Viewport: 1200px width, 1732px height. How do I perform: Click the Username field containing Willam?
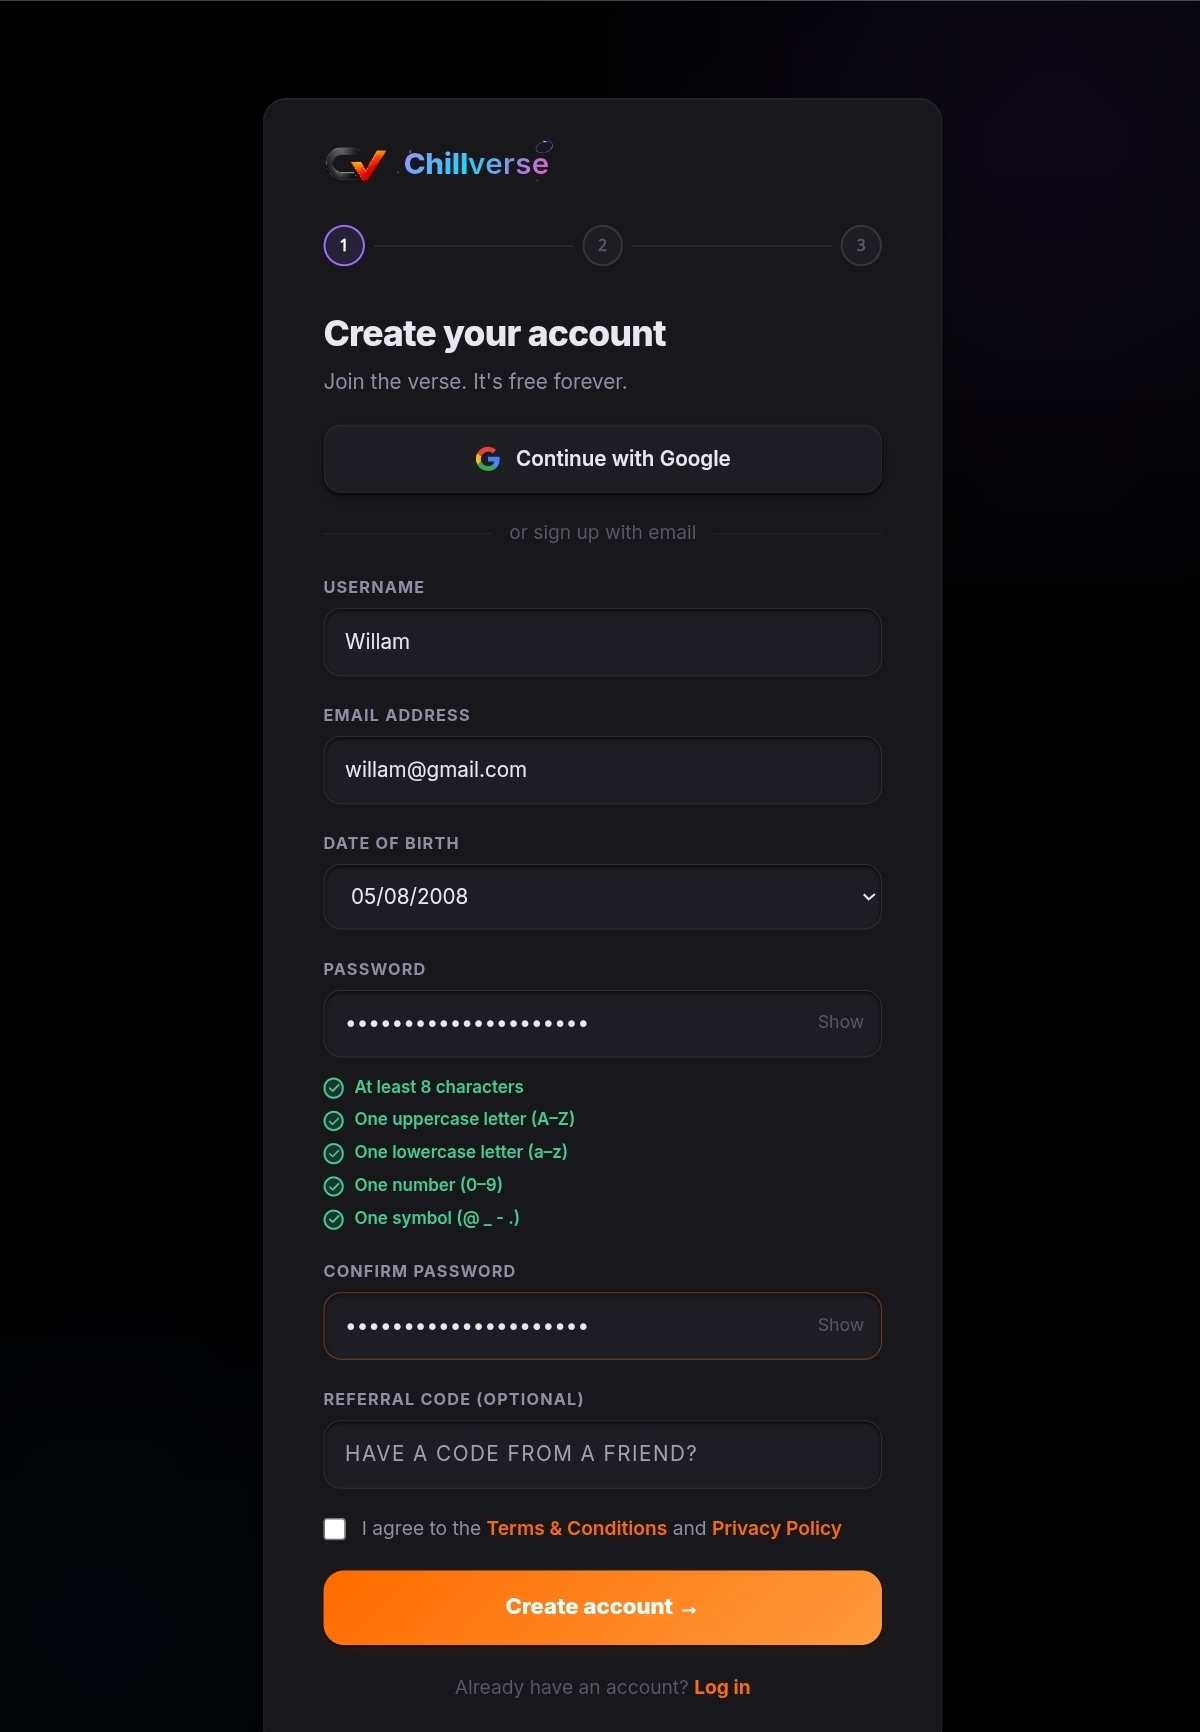pyautogui.click(x=602, y=642)
